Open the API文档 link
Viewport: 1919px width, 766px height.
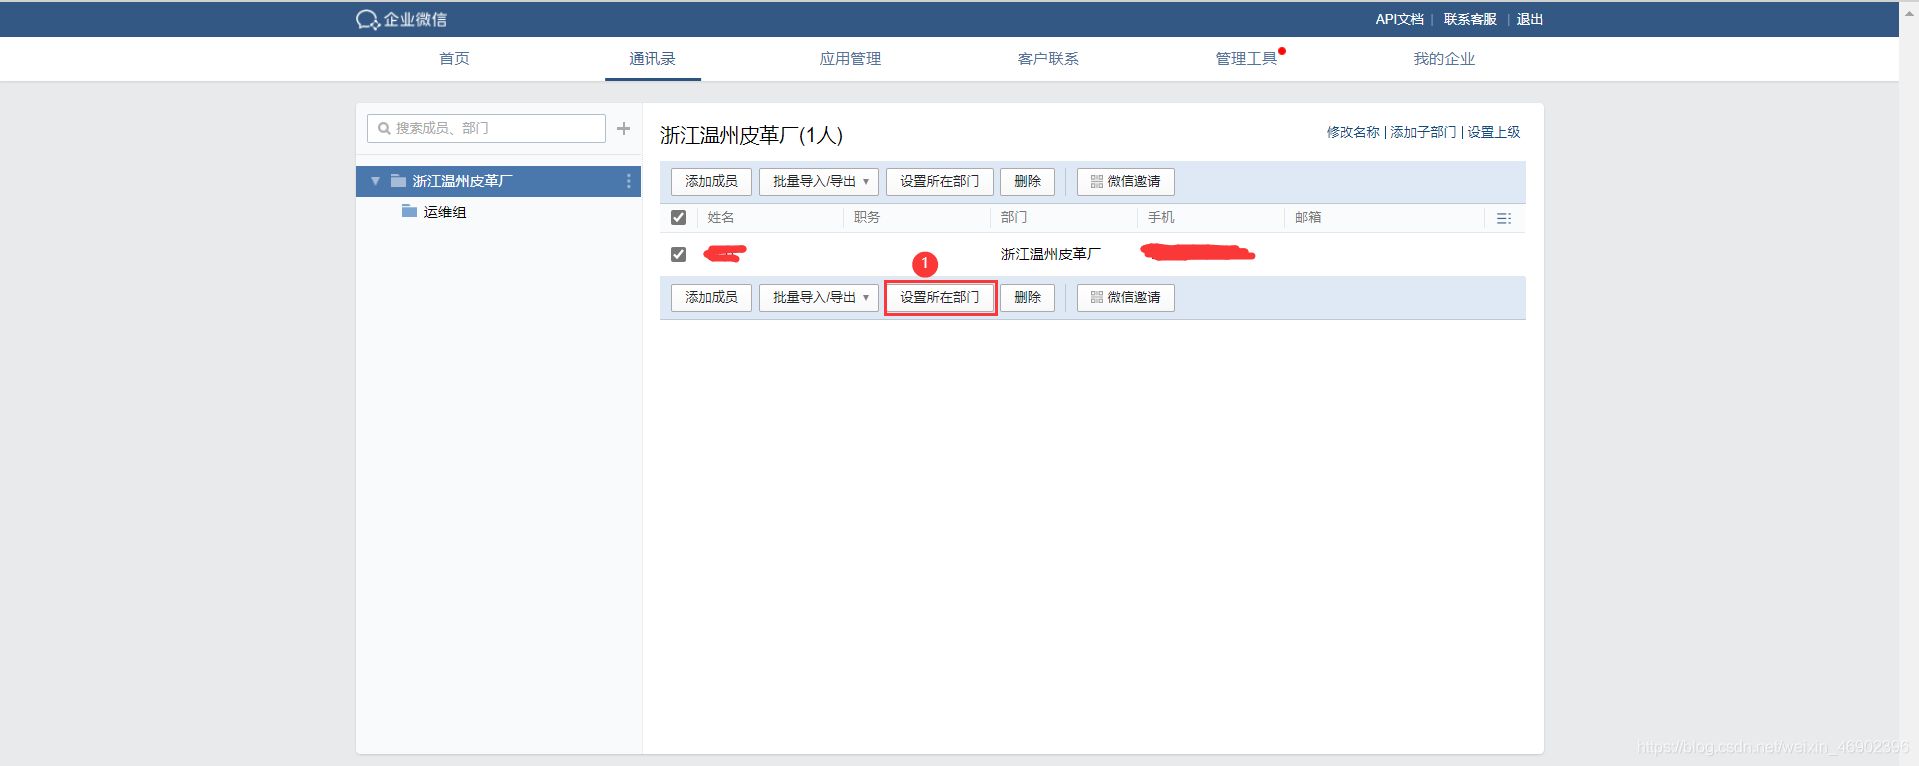[1399, 19]
